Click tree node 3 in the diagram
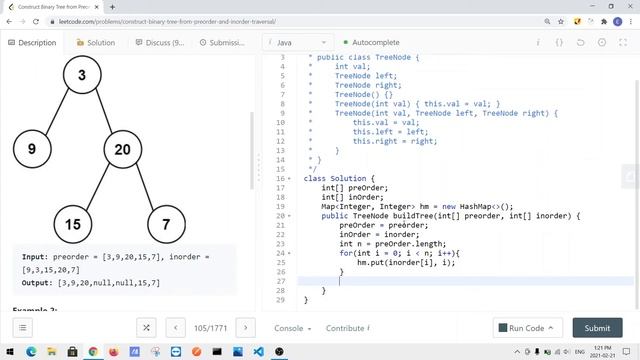This screenshot has width=640, height=360. click(82, 75)
